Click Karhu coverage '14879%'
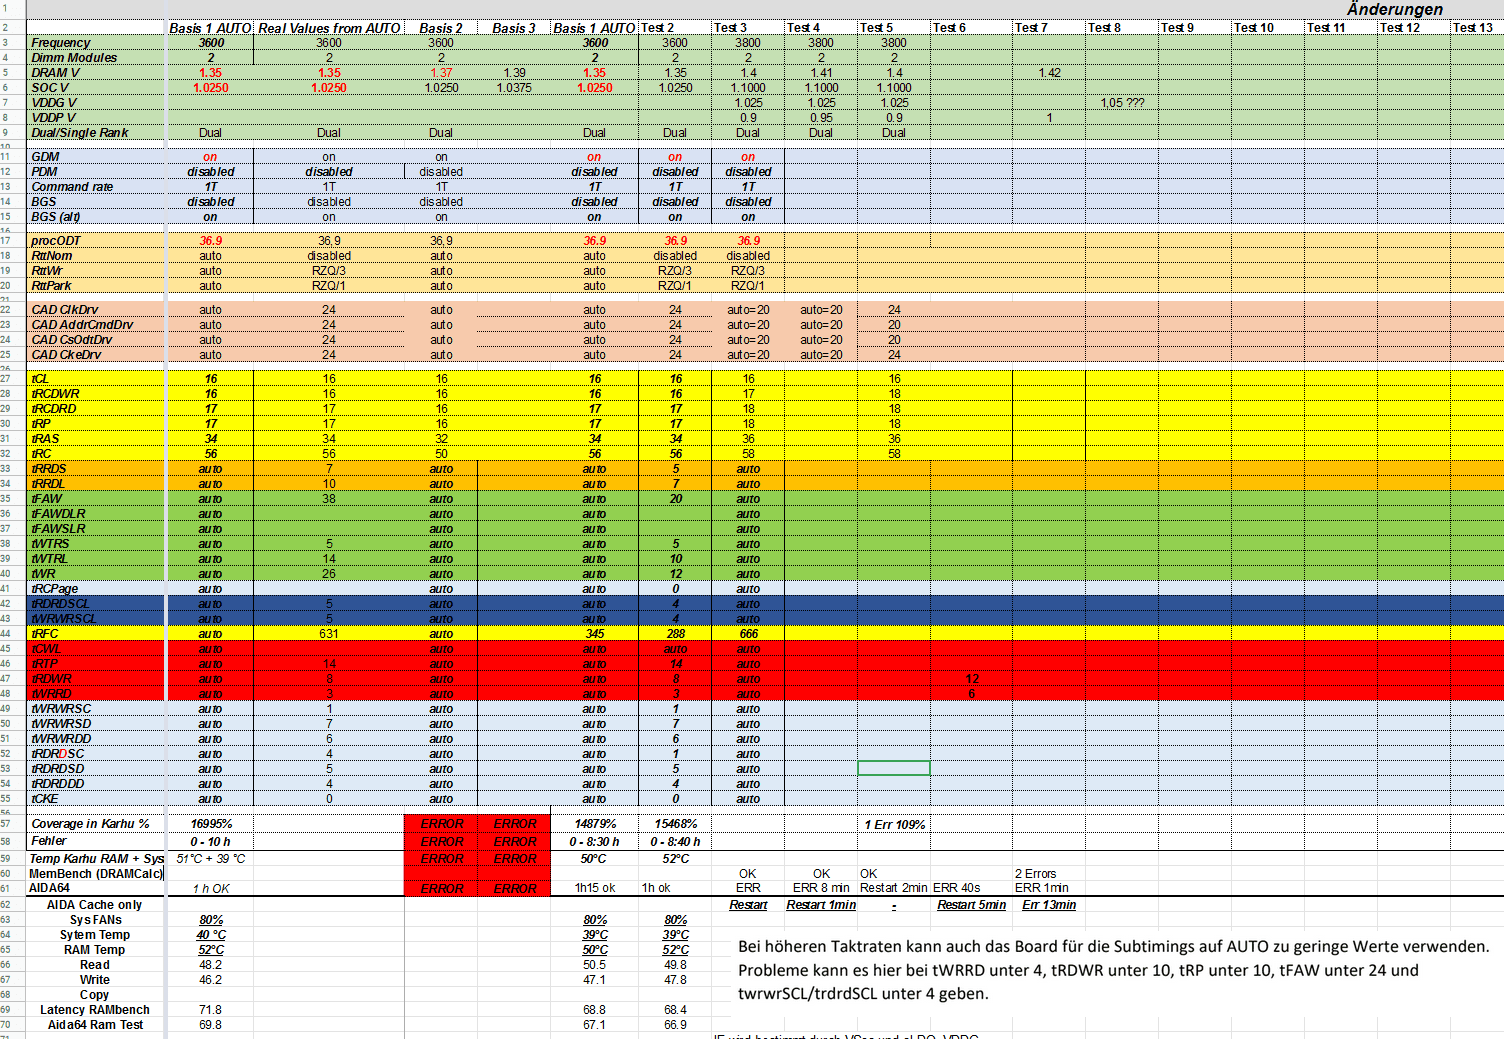This screenshot has height=1039, width=1504. (595, 824)
